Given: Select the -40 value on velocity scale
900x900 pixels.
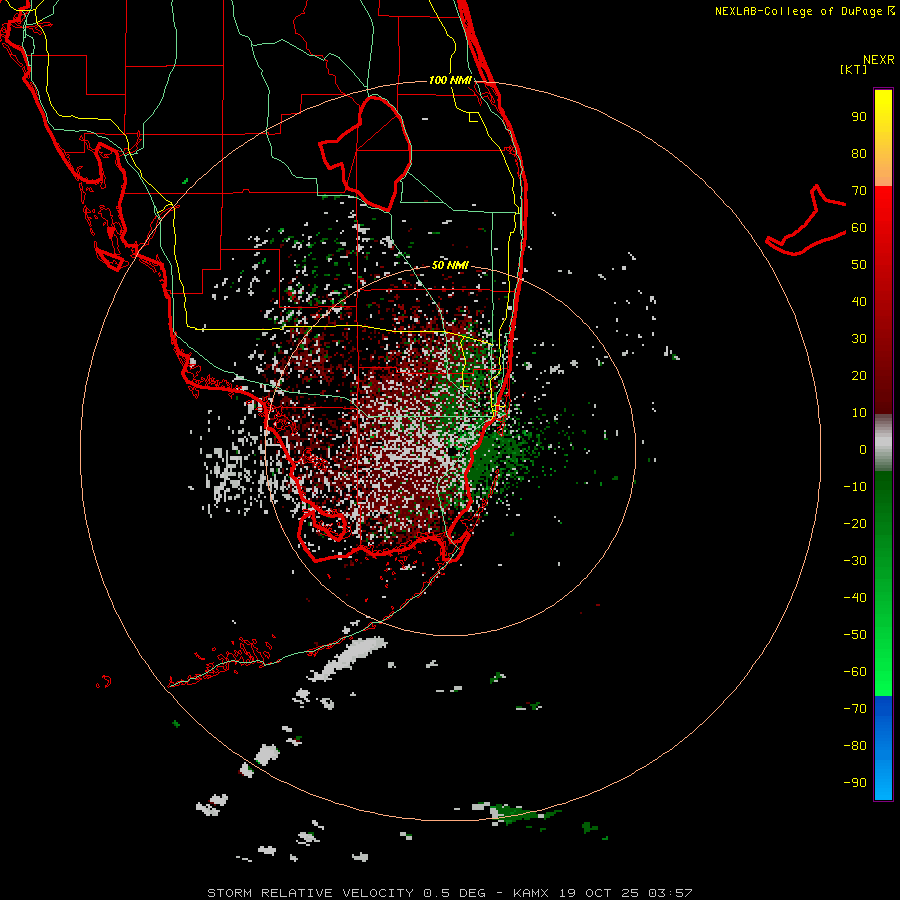Looking at the screenshot, I should pyautogui.click(x=855, y=598).
